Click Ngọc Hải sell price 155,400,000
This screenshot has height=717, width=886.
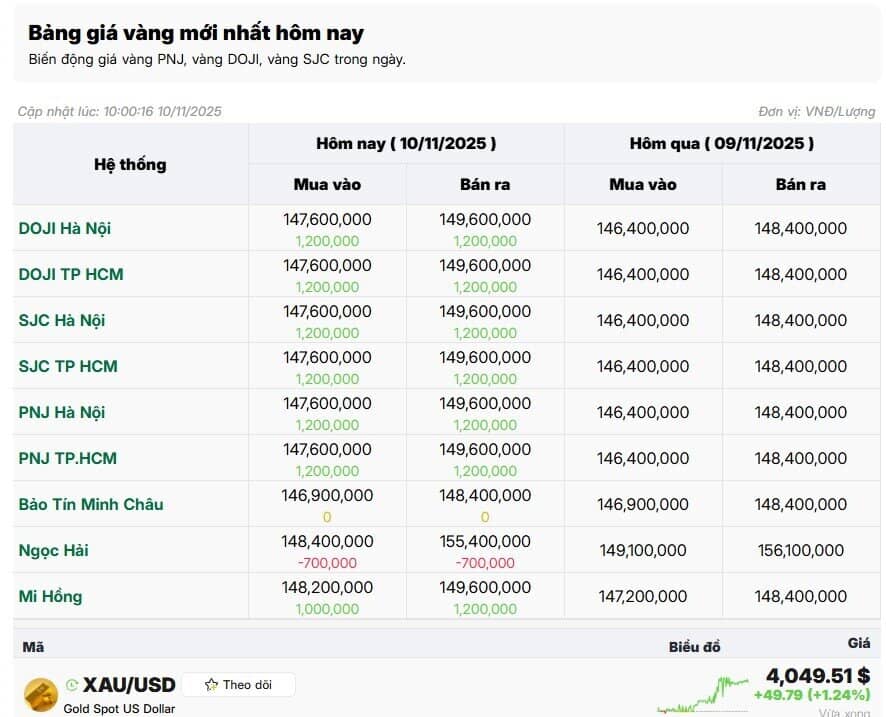coord(485,541)
